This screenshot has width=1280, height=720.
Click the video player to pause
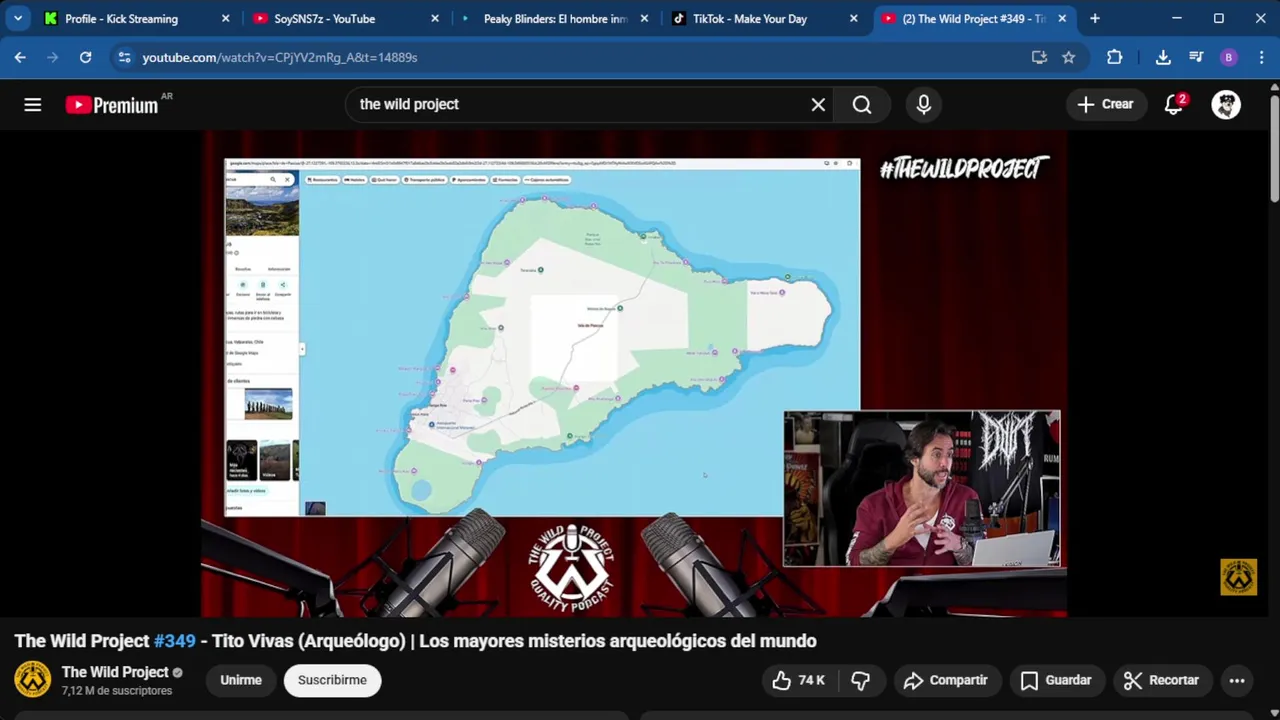(633, 374)
